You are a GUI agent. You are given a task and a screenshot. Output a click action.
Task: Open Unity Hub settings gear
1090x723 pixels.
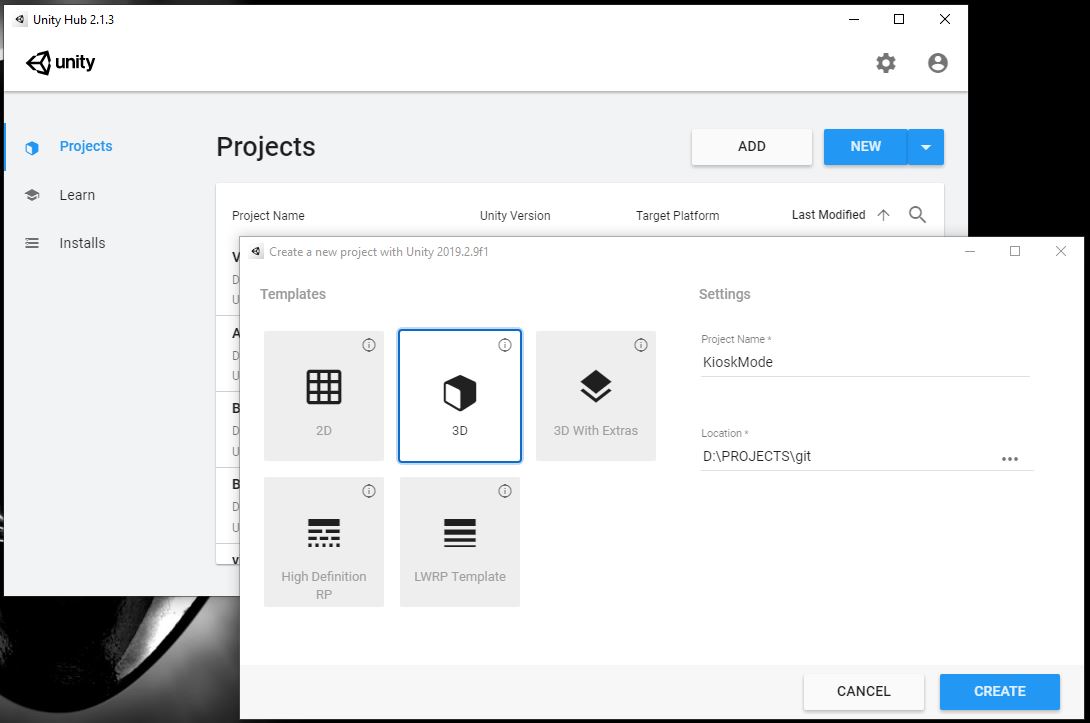[886, 63]
